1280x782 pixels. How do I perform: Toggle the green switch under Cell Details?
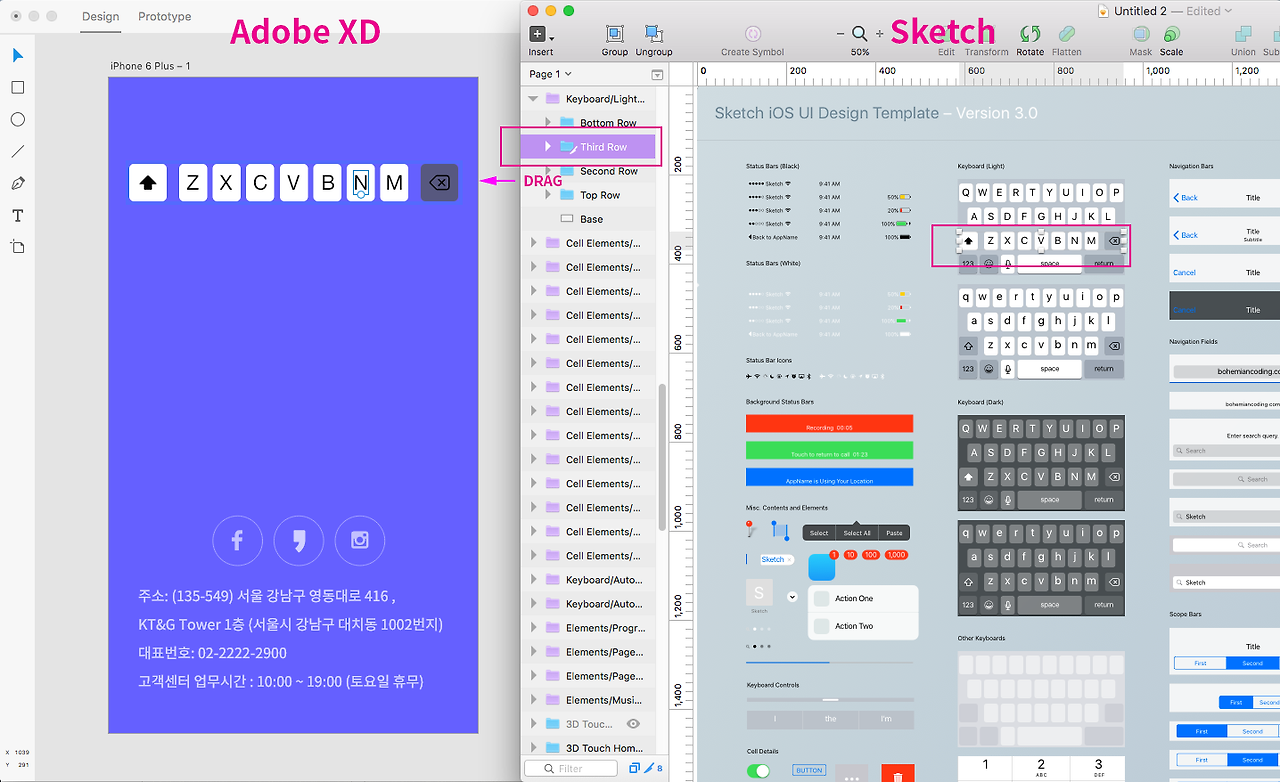click(759, 771)
